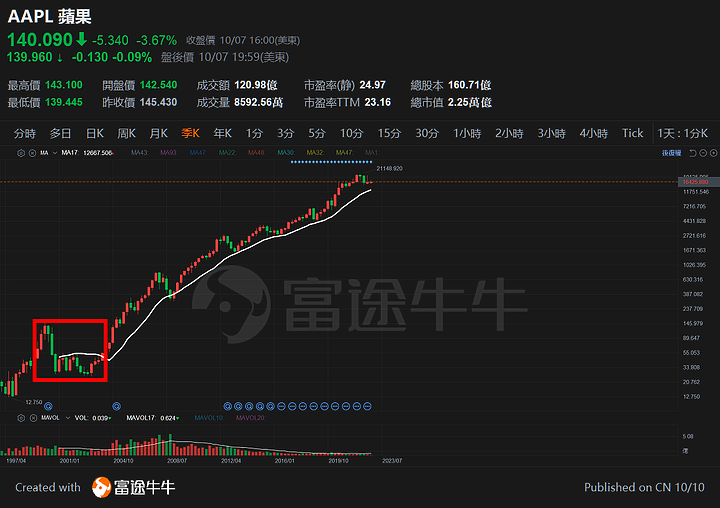Switch to the 3小時 interval tab
This screenshot has width=720, height=508.
[551, 134]
